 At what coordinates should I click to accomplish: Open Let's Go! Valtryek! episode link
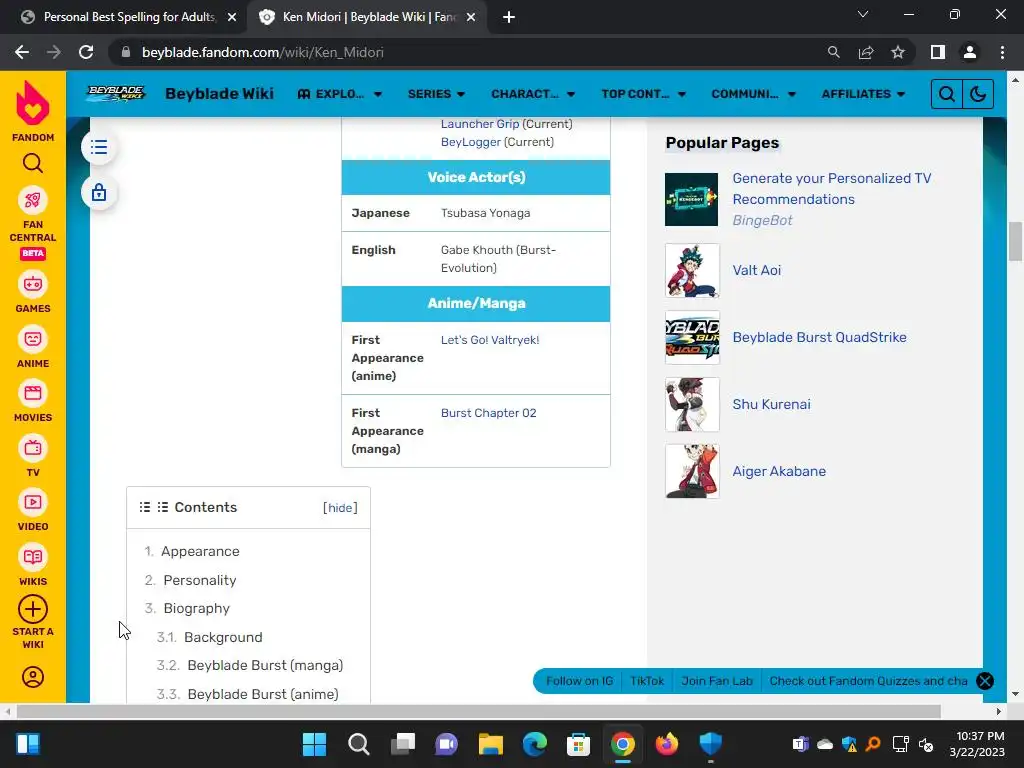point(490,340)
